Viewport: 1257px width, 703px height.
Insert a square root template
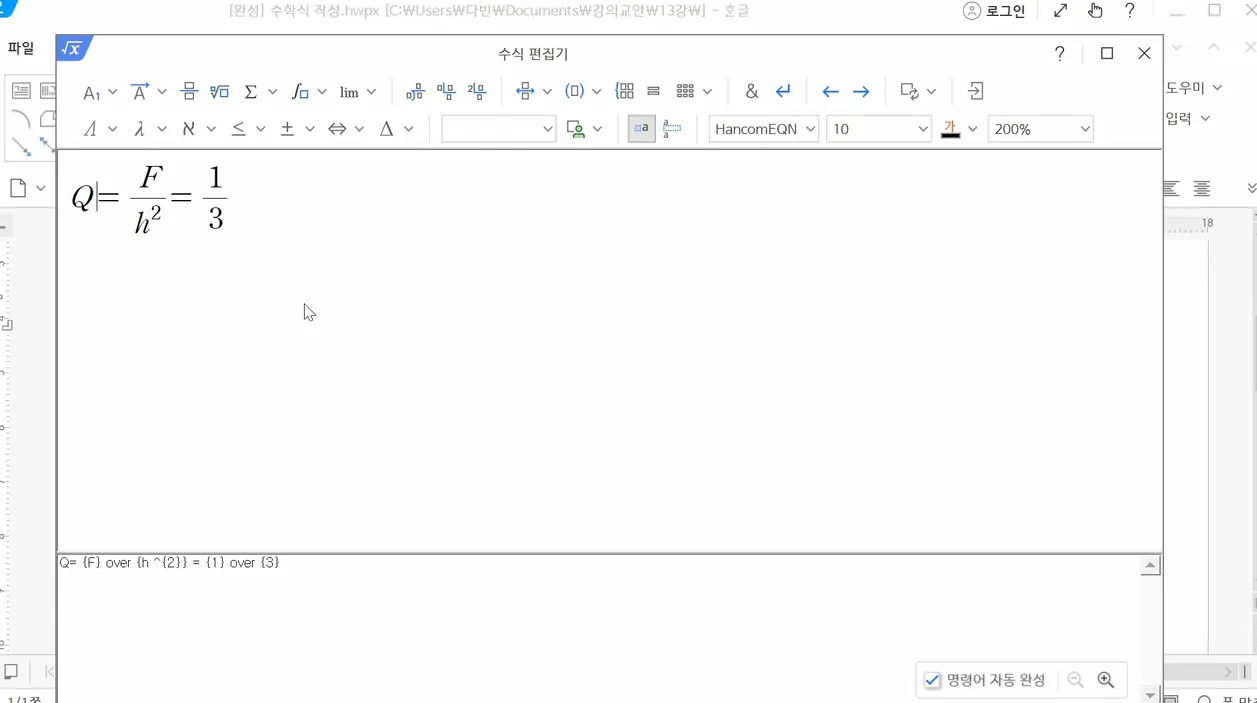220,92
